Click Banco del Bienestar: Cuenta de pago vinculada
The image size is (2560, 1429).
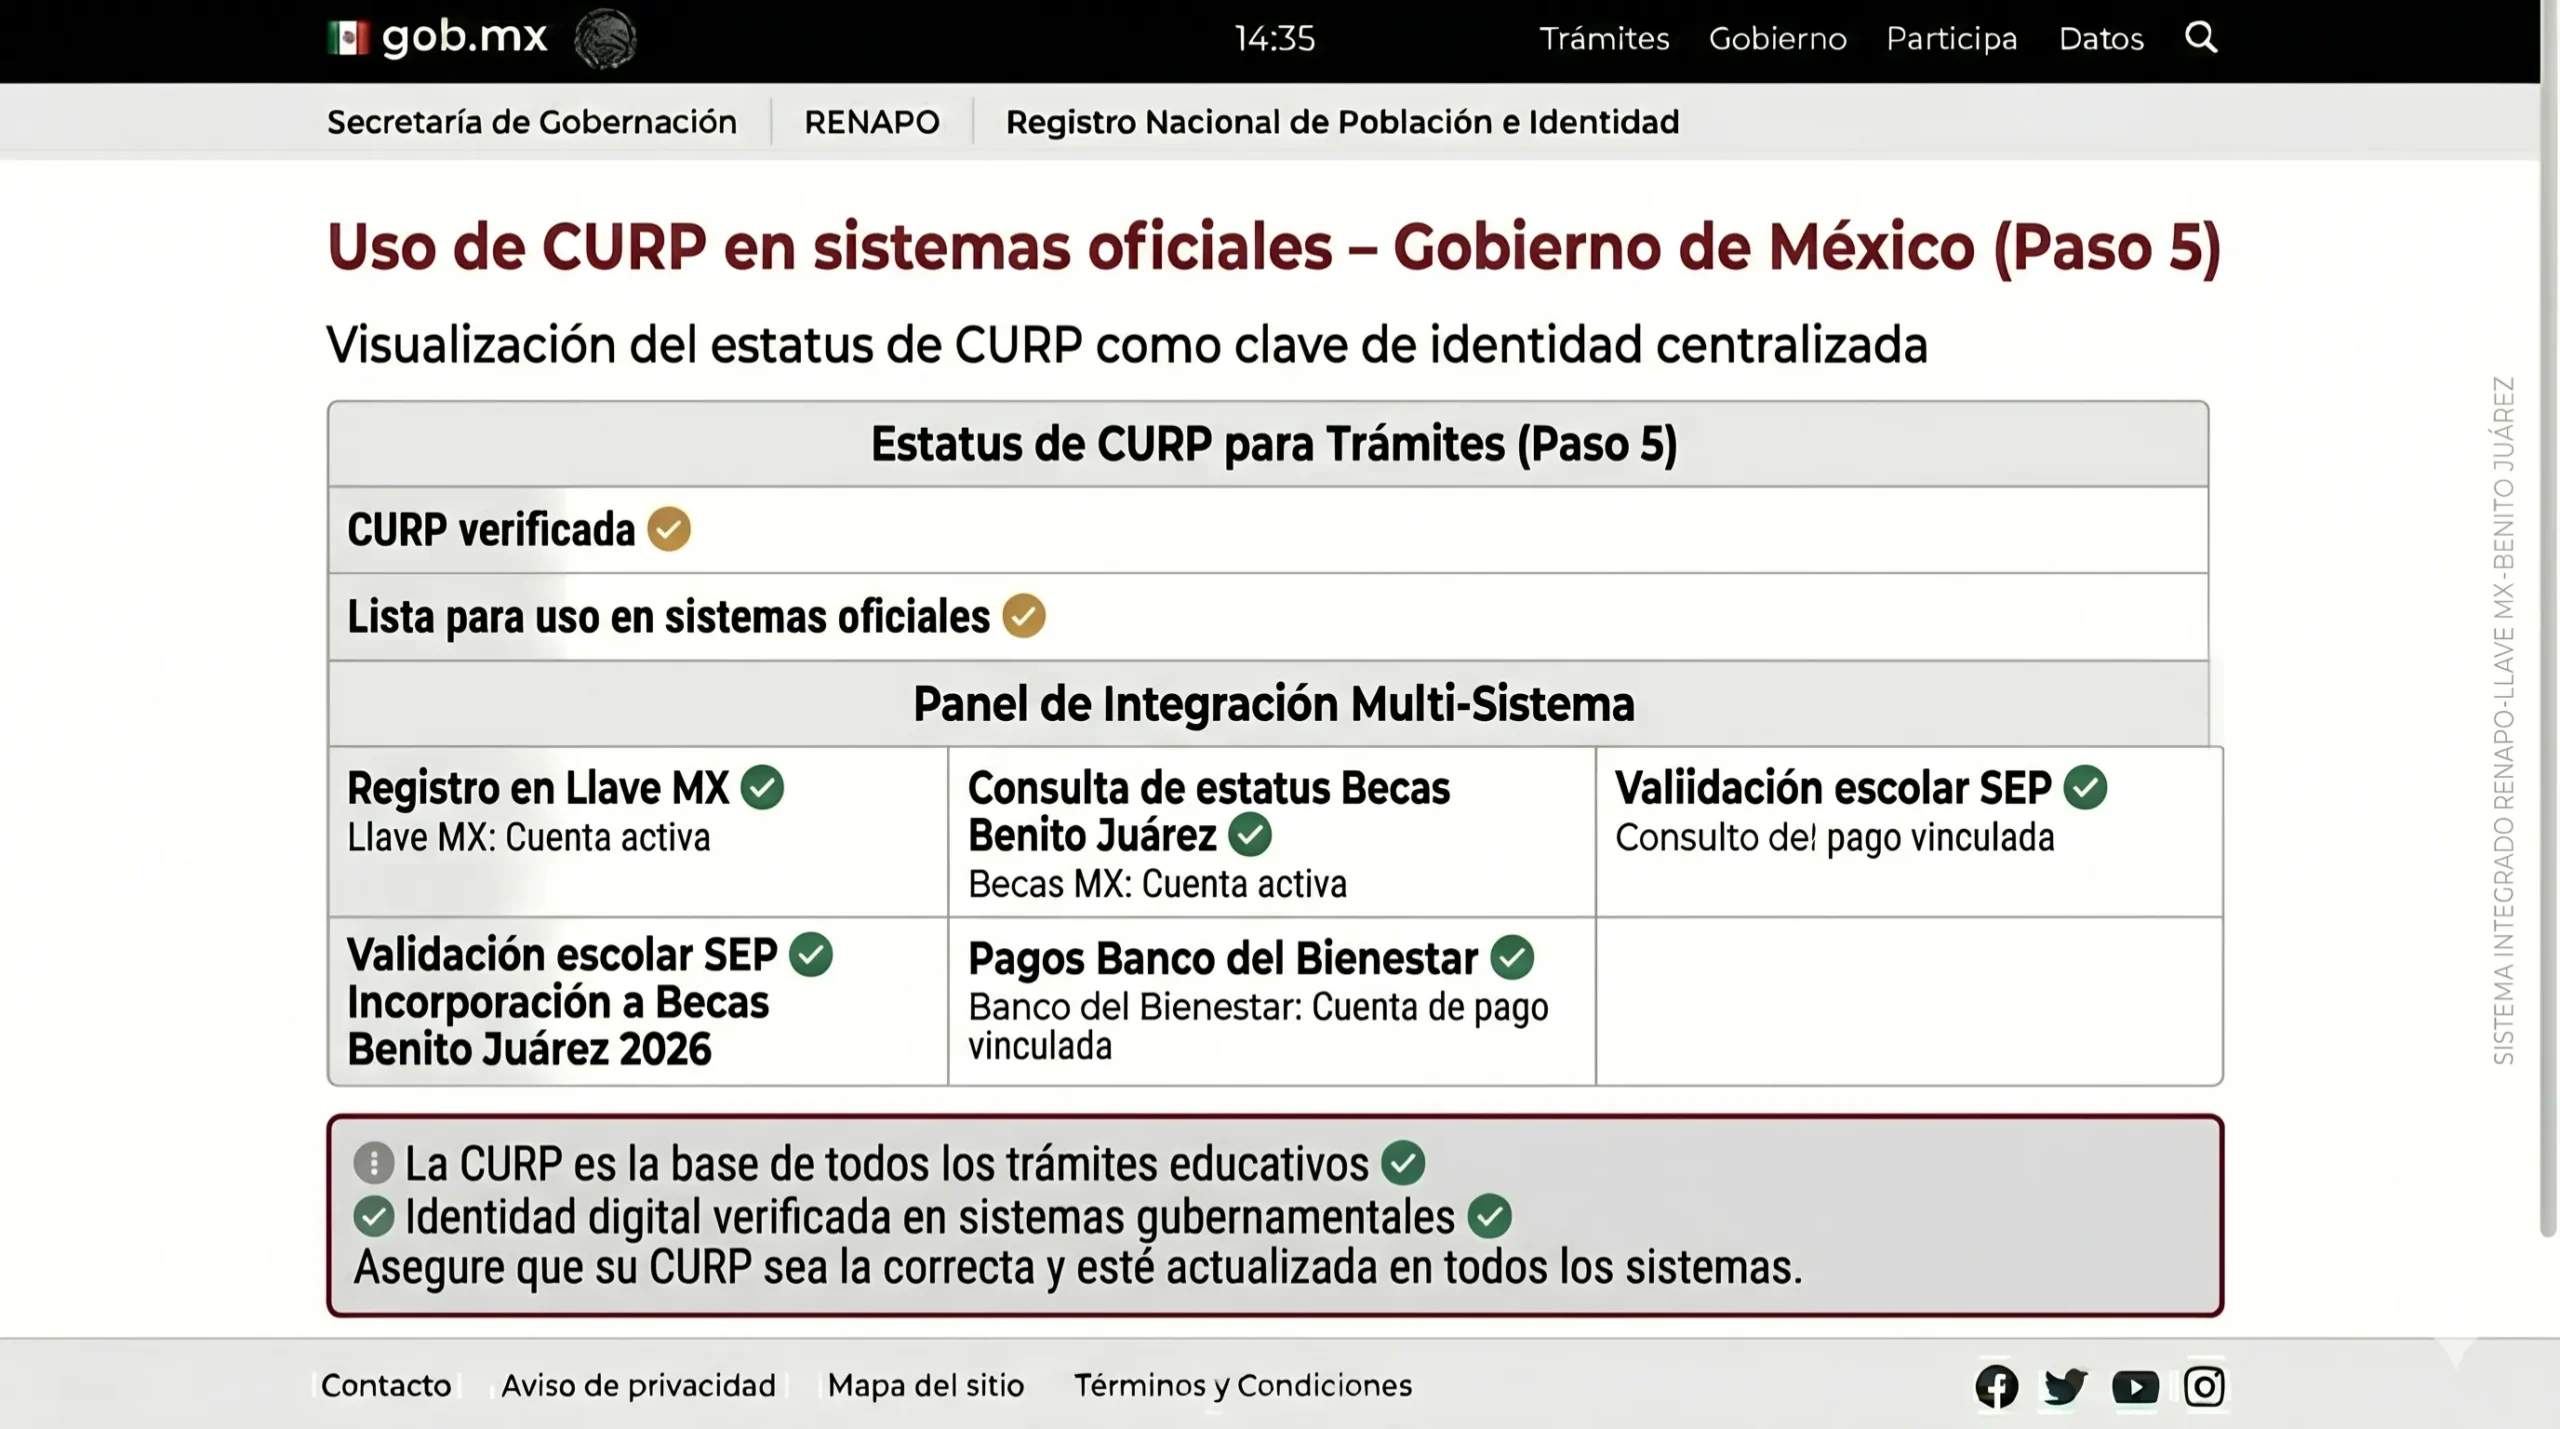[x=1258, y=1026]
